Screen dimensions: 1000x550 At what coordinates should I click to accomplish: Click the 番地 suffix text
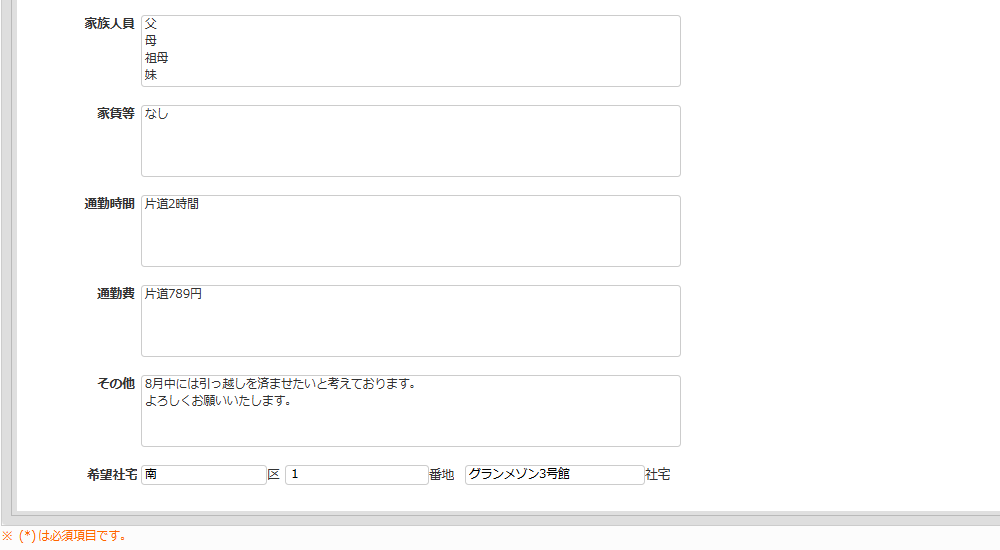441,475
